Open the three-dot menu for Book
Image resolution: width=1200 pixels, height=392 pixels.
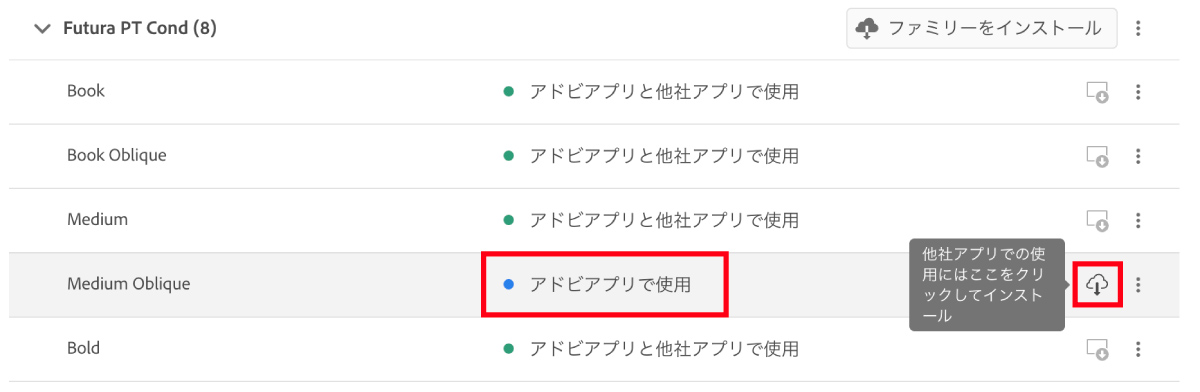coord(1138,92)
